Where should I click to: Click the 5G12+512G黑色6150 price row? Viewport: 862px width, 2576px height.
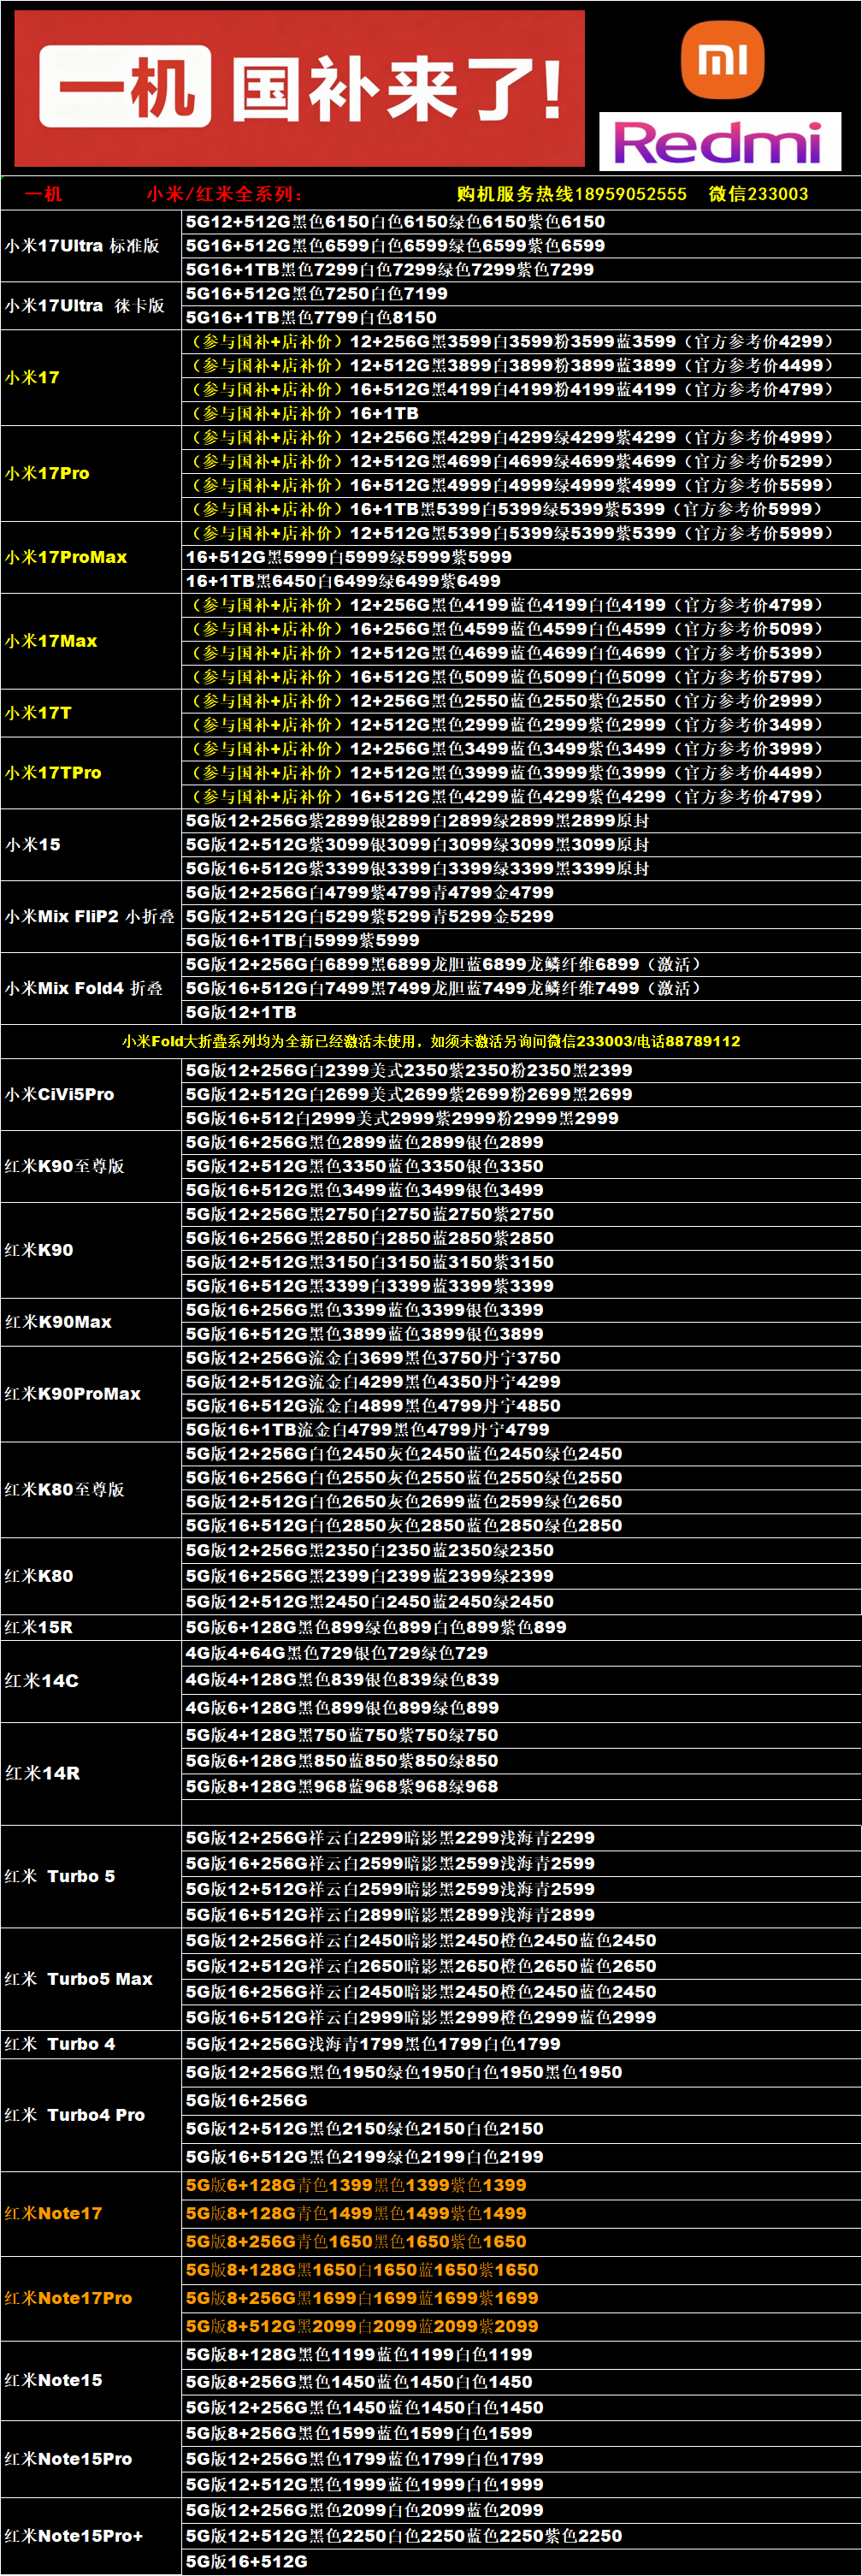tap(521, 222)
